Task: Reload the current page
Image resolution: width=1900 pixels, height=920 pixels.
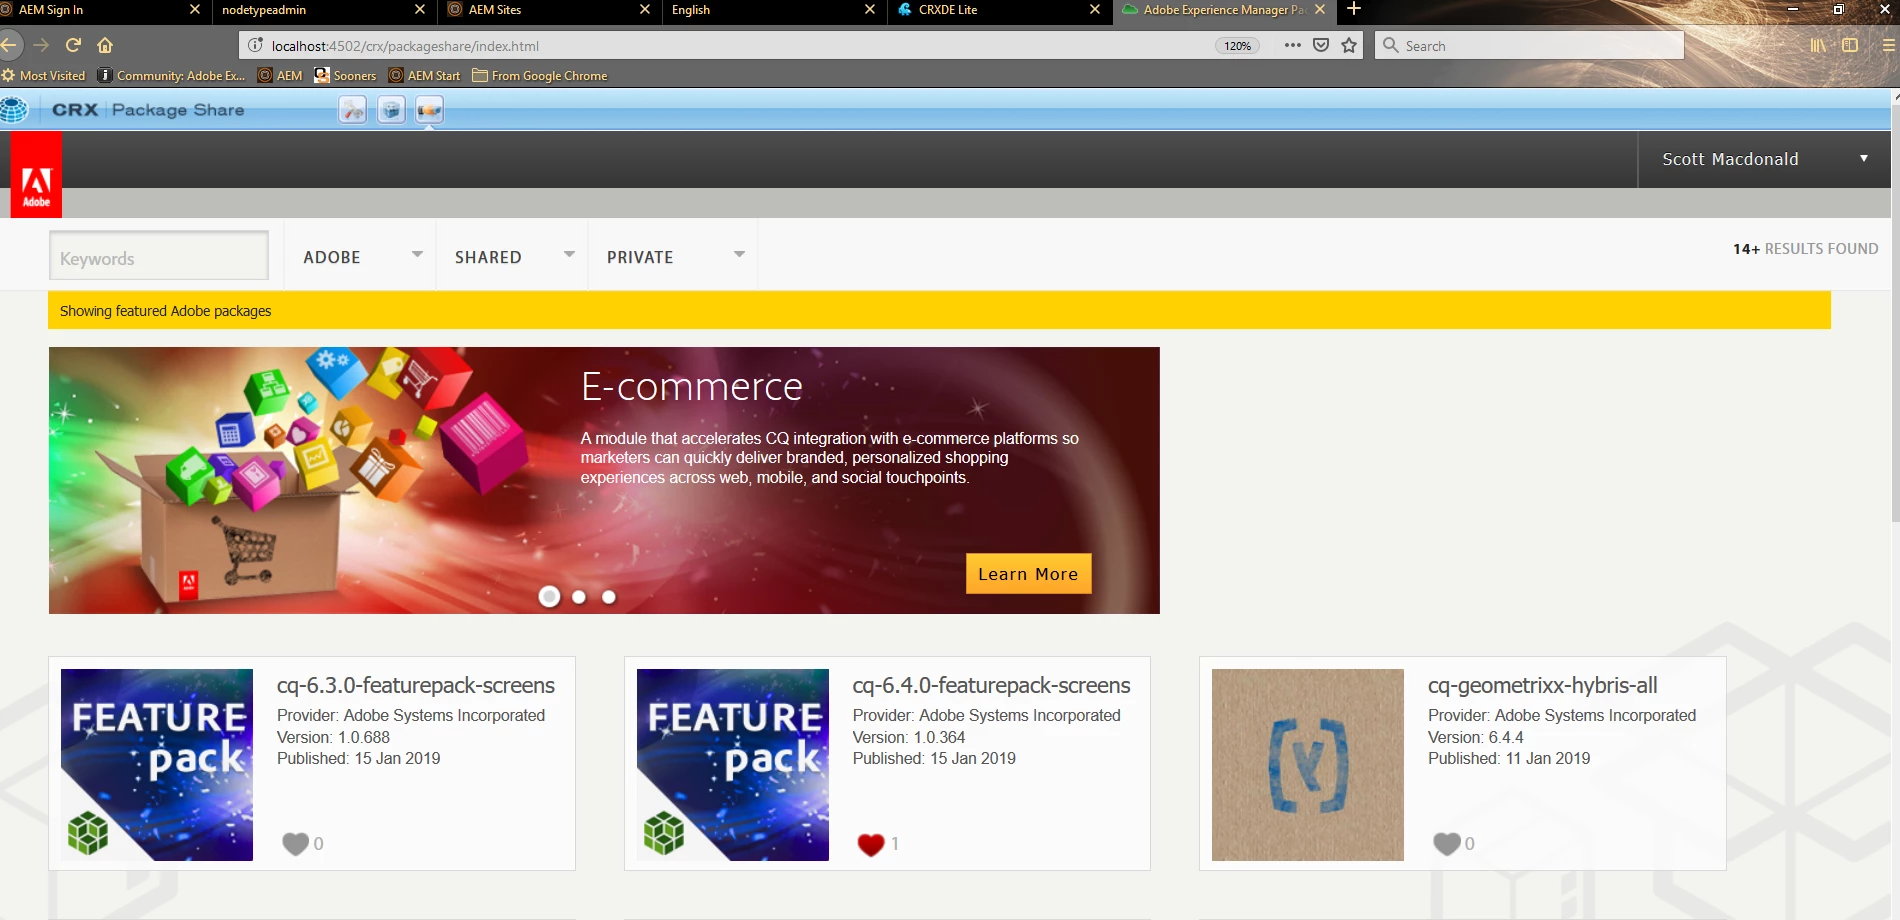Action: pyautogui.click(x=73, y=45)
